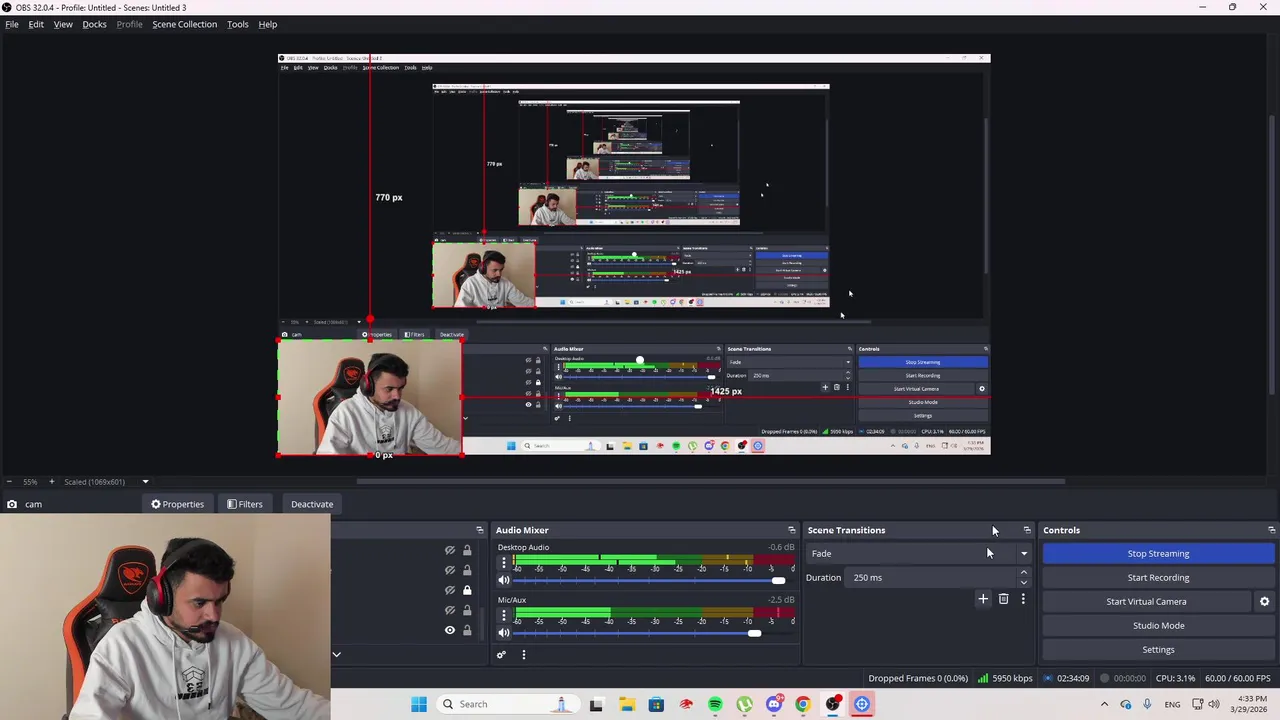The height and width of the screenshot is (720, 1280).
Task: Open the View menu
Action: pyautogui.click(x=63, y=24)
